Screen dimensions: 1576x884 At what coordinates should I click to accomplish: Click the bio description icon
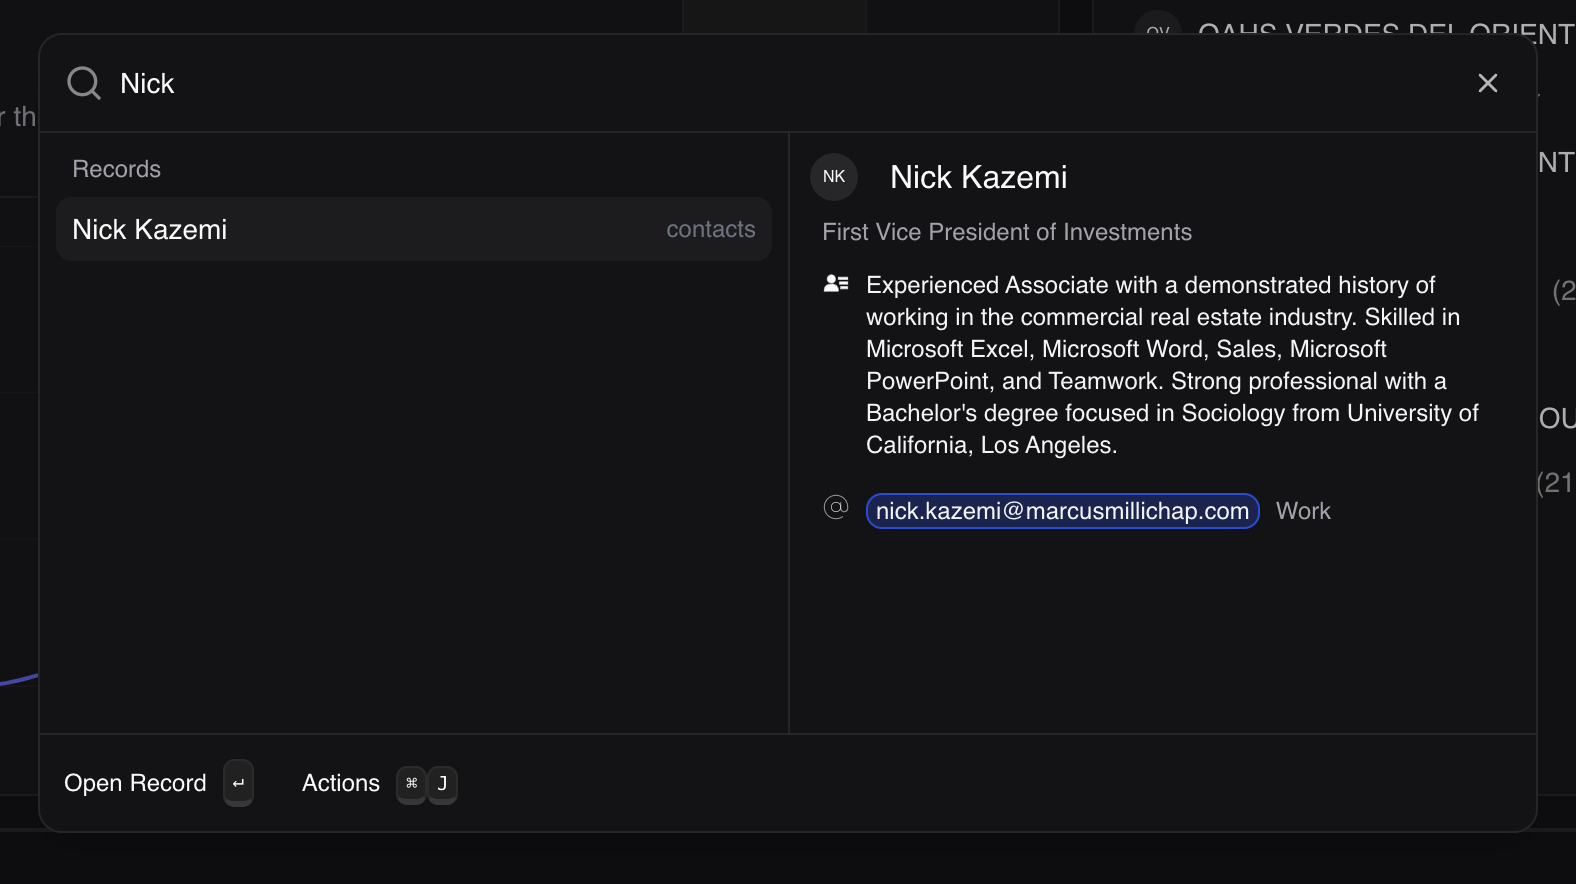pos(836,284)
